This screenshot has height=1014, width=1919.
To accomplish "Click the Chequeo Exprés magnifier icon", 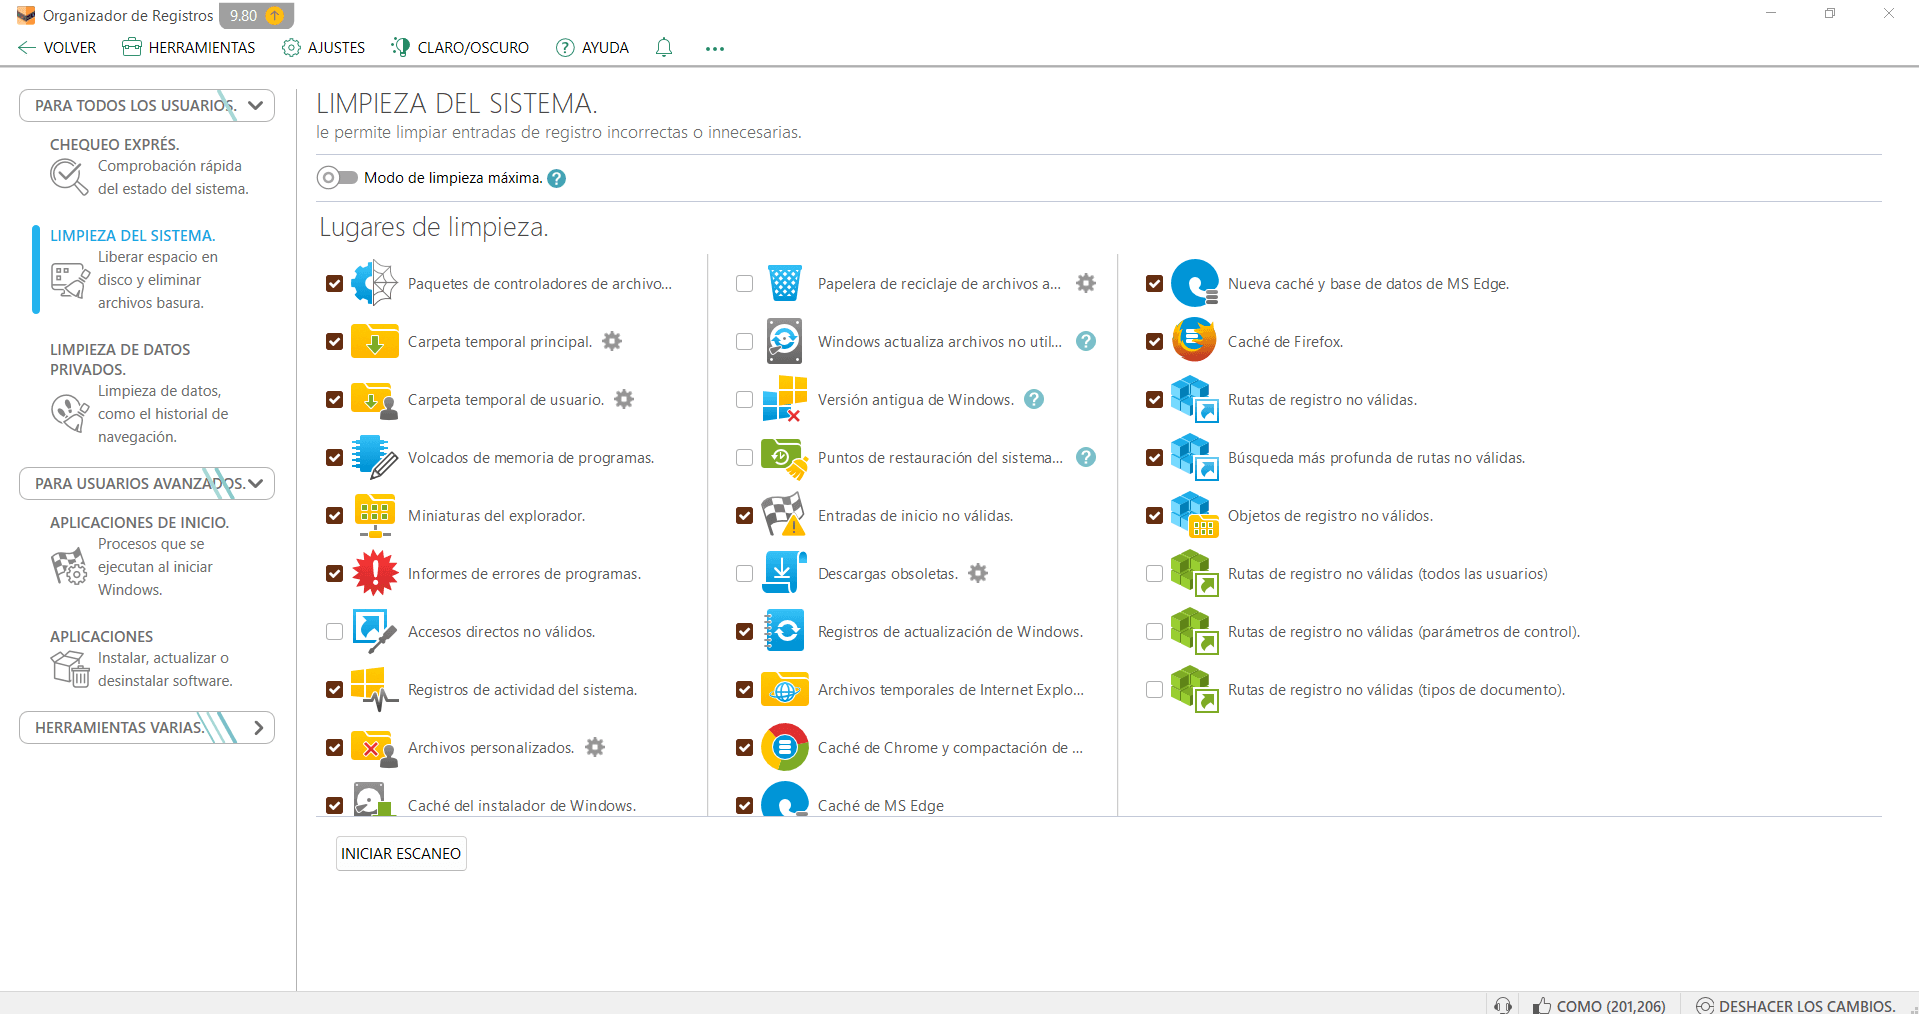I will point(69,177).
